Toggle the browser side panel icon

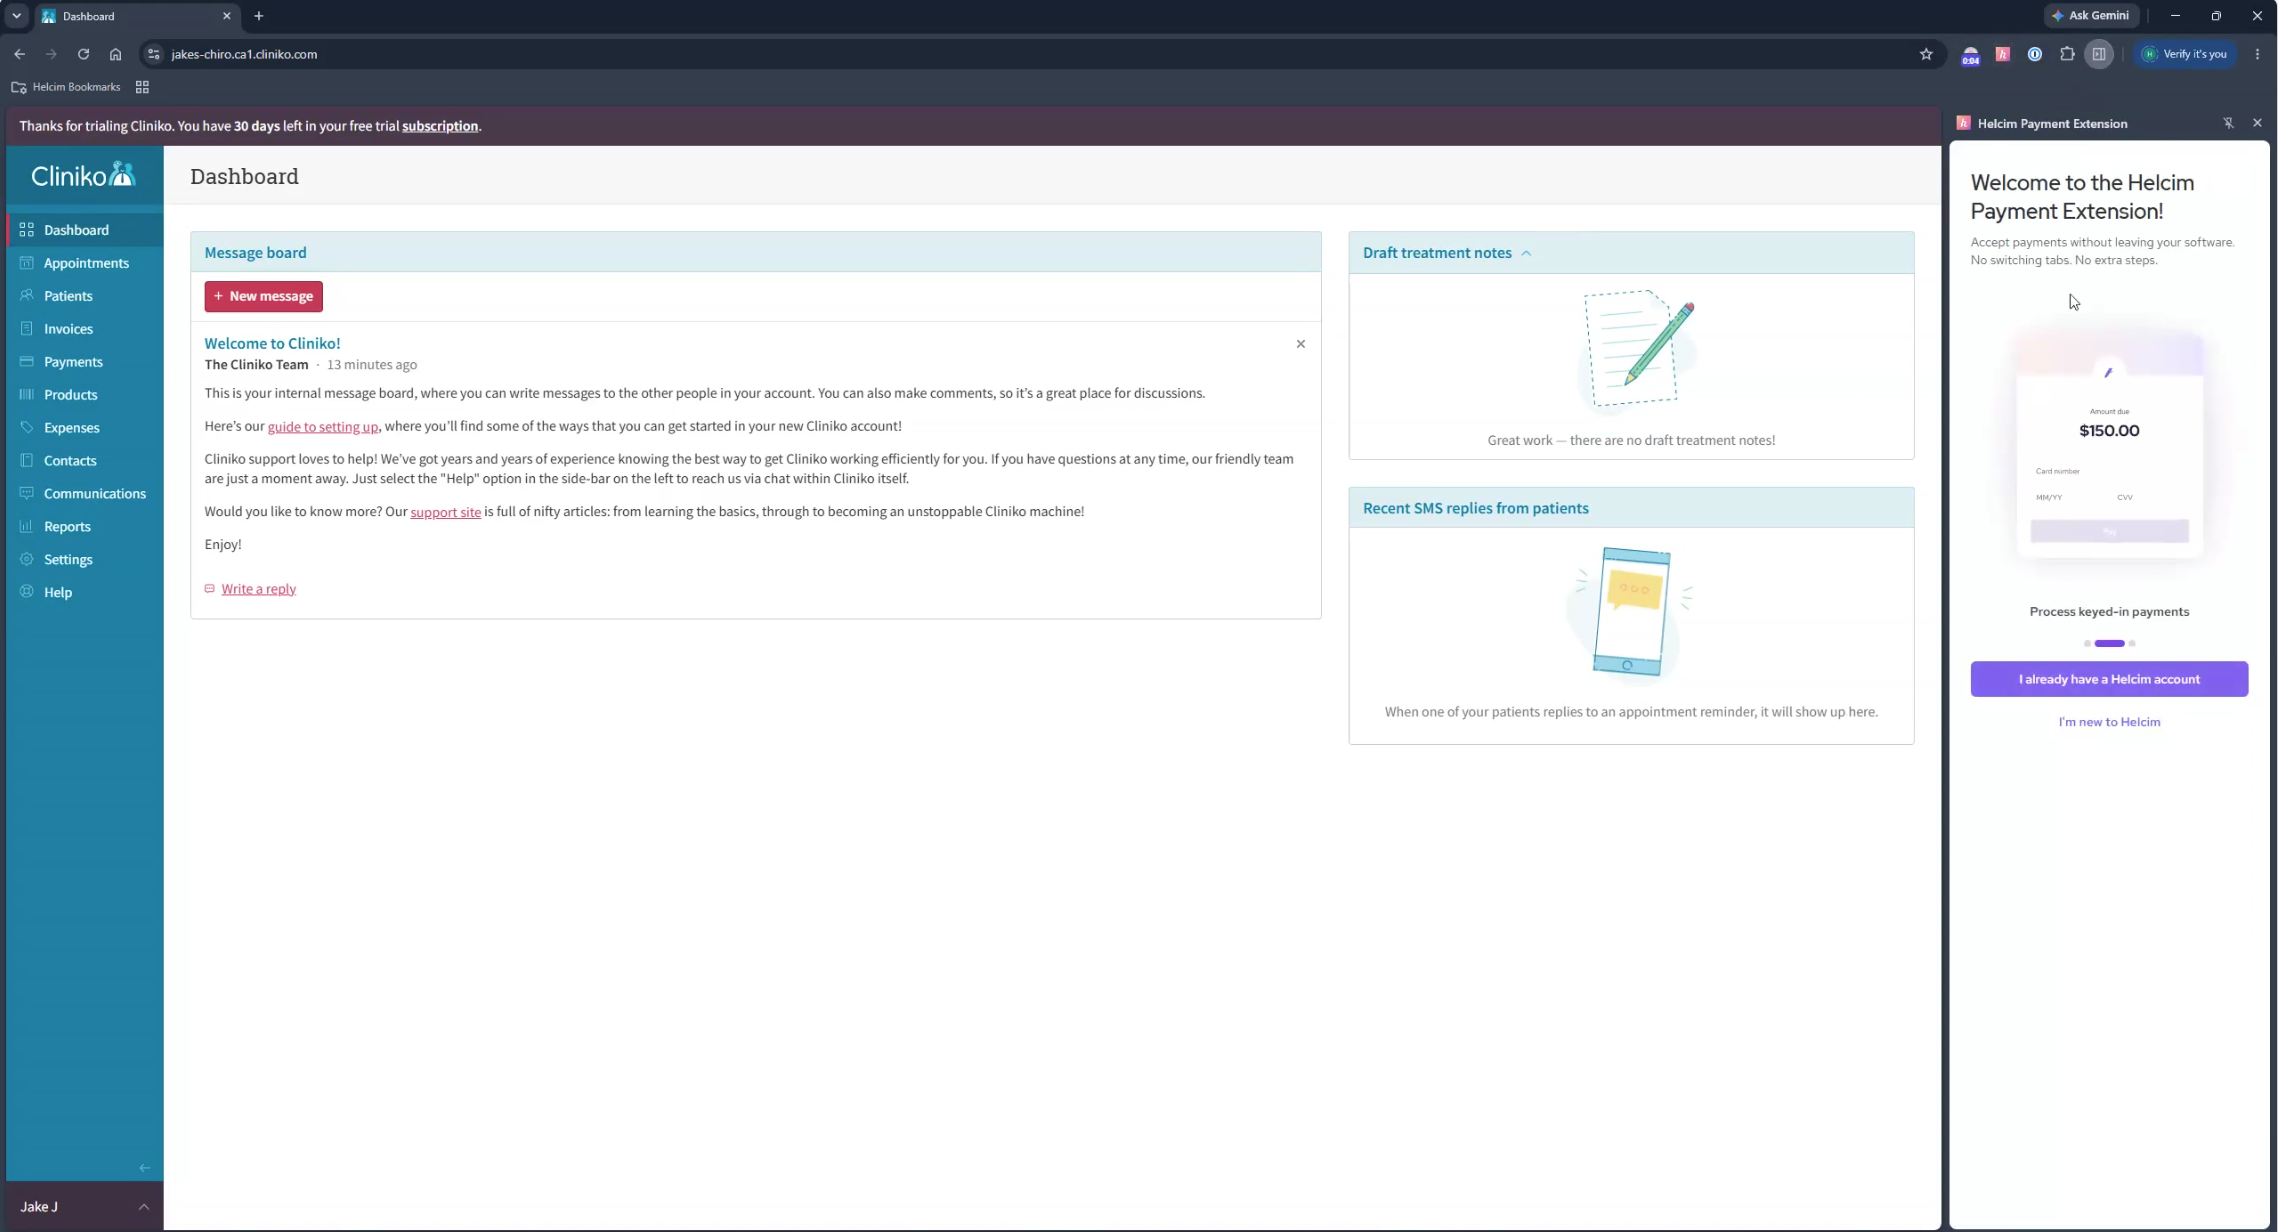tap(2099, 54)
